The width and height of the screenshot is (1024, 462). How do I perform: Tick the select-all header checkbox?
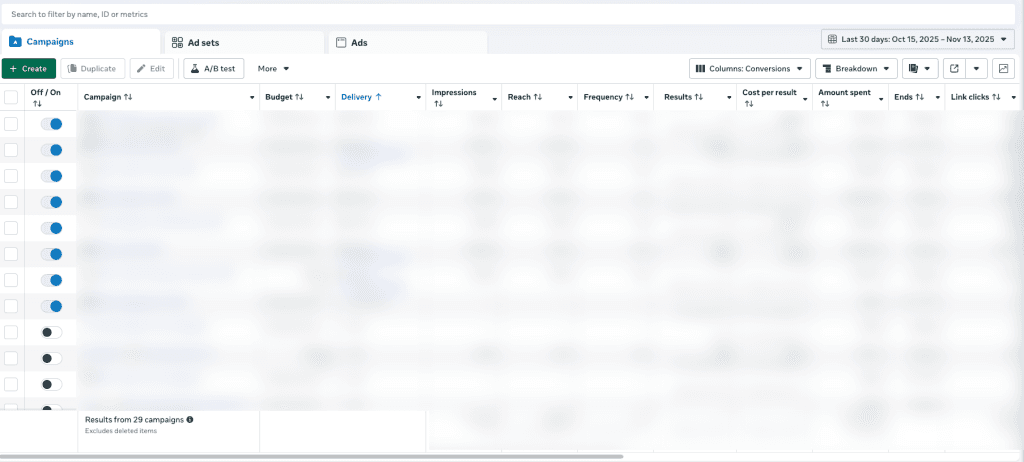(11, 97)
